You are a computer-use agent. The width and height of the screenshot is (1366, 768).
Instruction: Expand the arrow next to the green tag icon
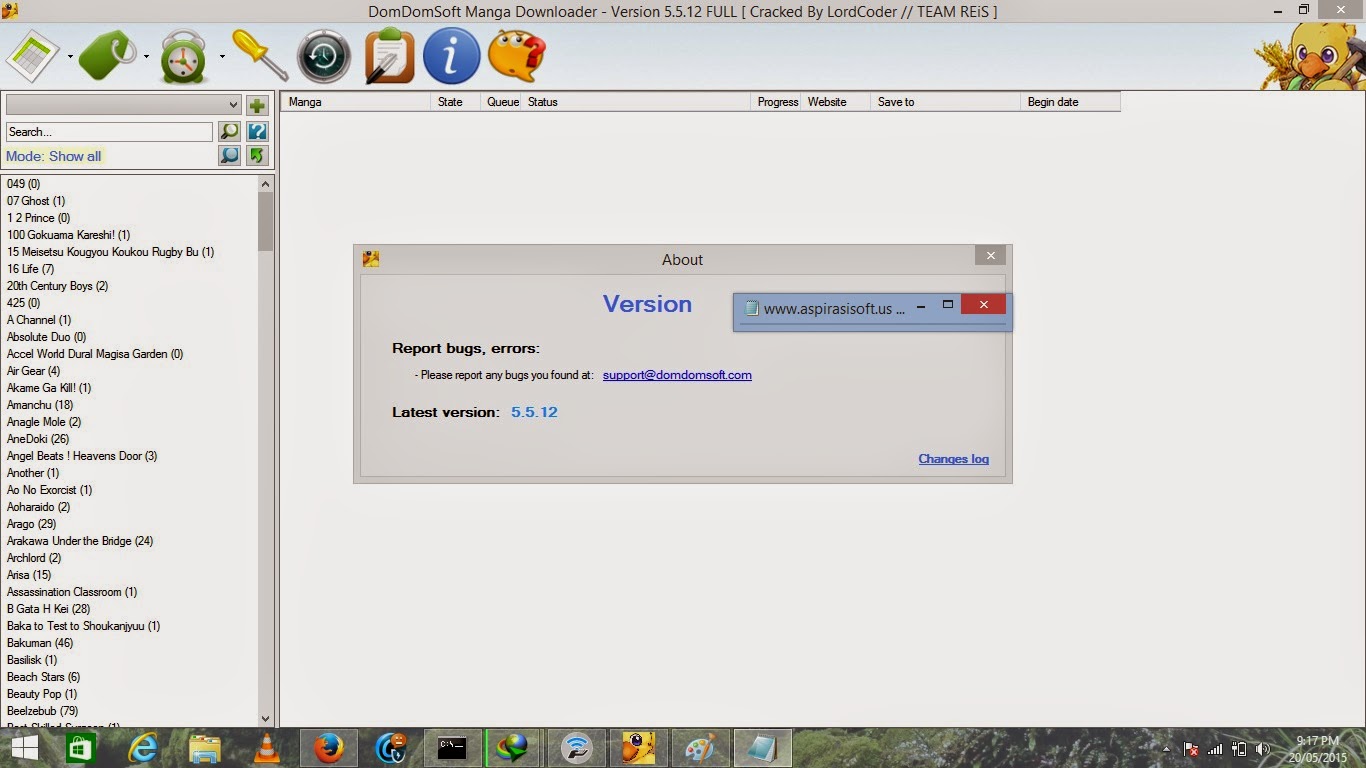146,57
